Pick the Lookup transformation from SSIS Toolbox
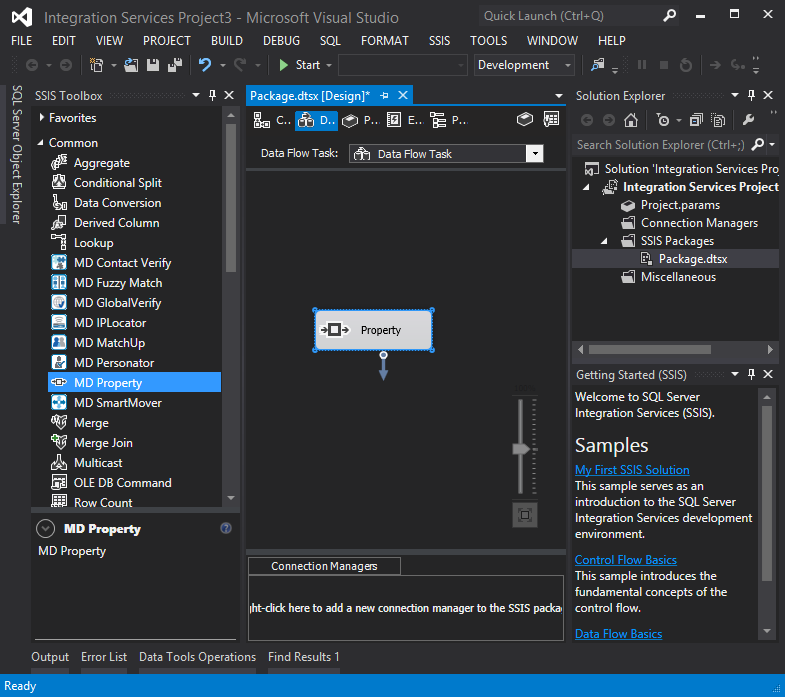This screenshot has width=785, height=697. coord(93,243)
